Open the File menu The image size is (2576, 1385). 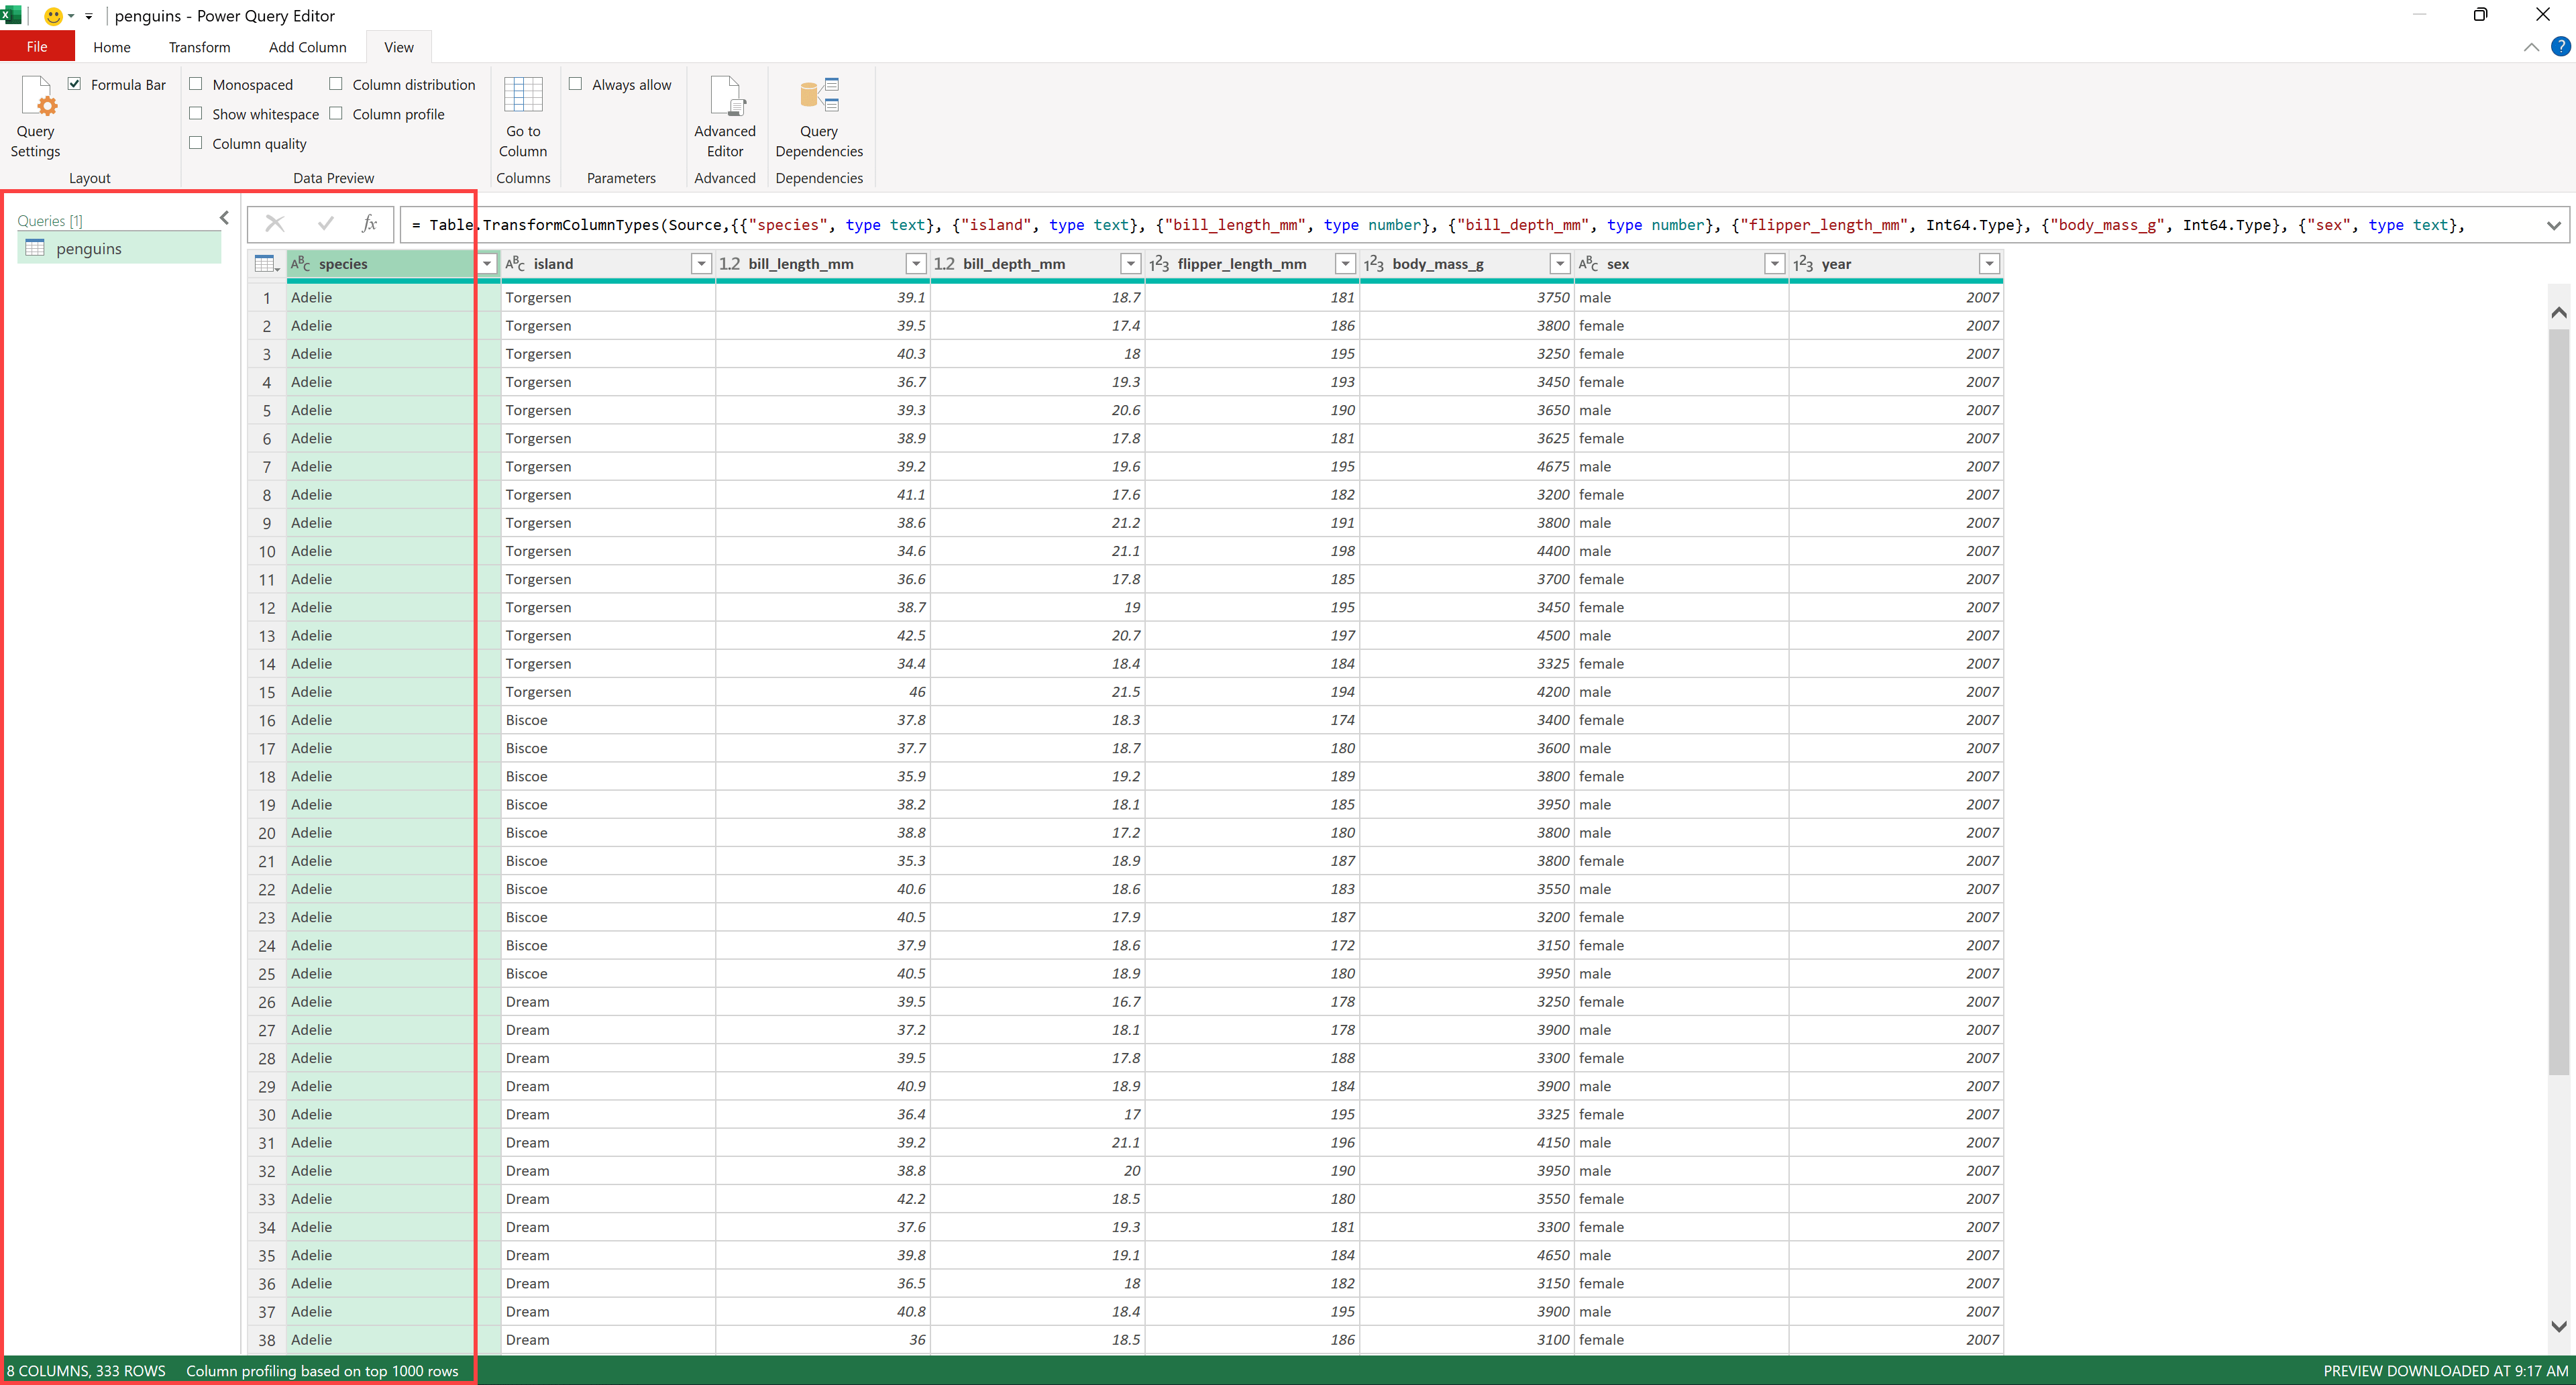click(x=37, y=46)
